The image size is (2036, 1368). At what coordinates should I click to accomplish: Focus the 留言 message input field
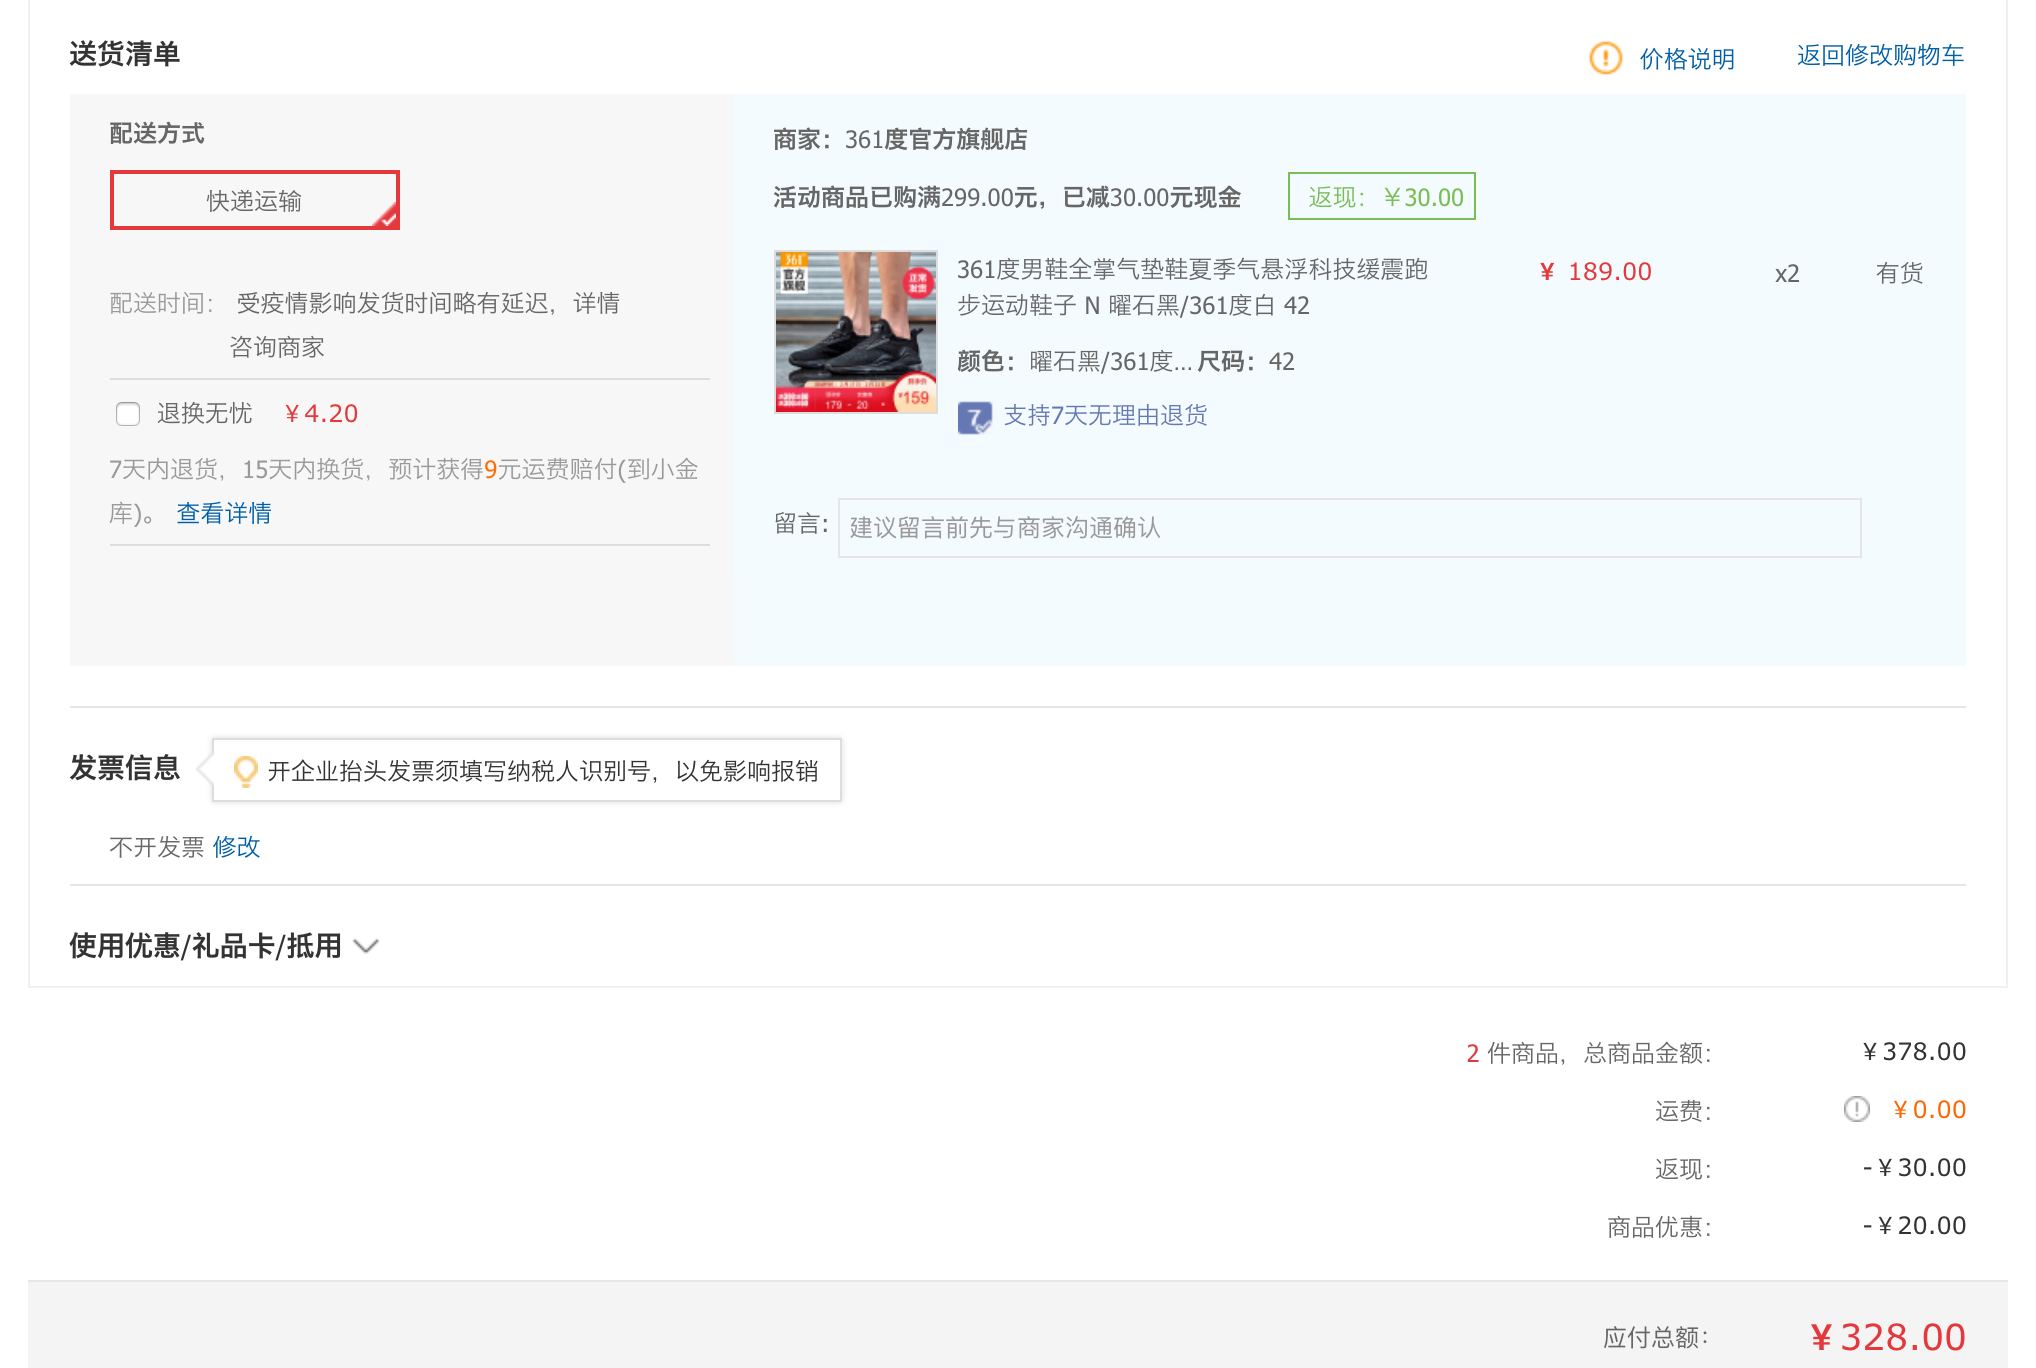1349,528
